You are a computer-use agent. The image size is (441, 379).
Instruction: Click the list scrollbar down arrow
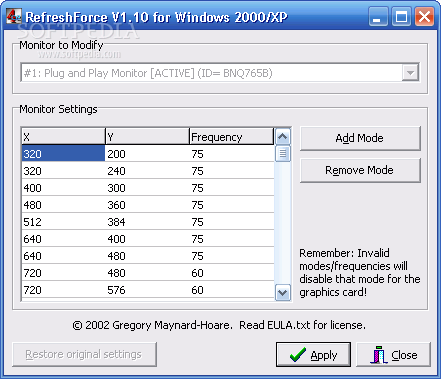[283, 293]
